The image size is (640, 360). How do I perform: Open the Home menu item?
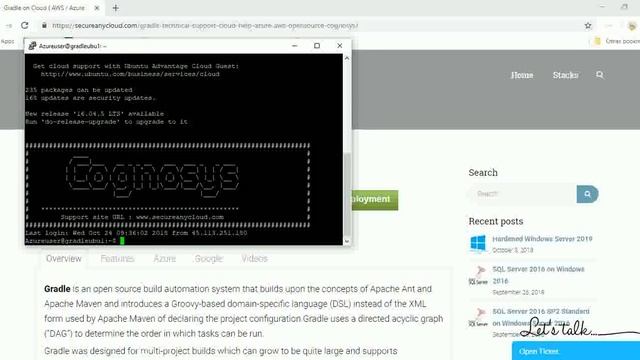[522, 75]
